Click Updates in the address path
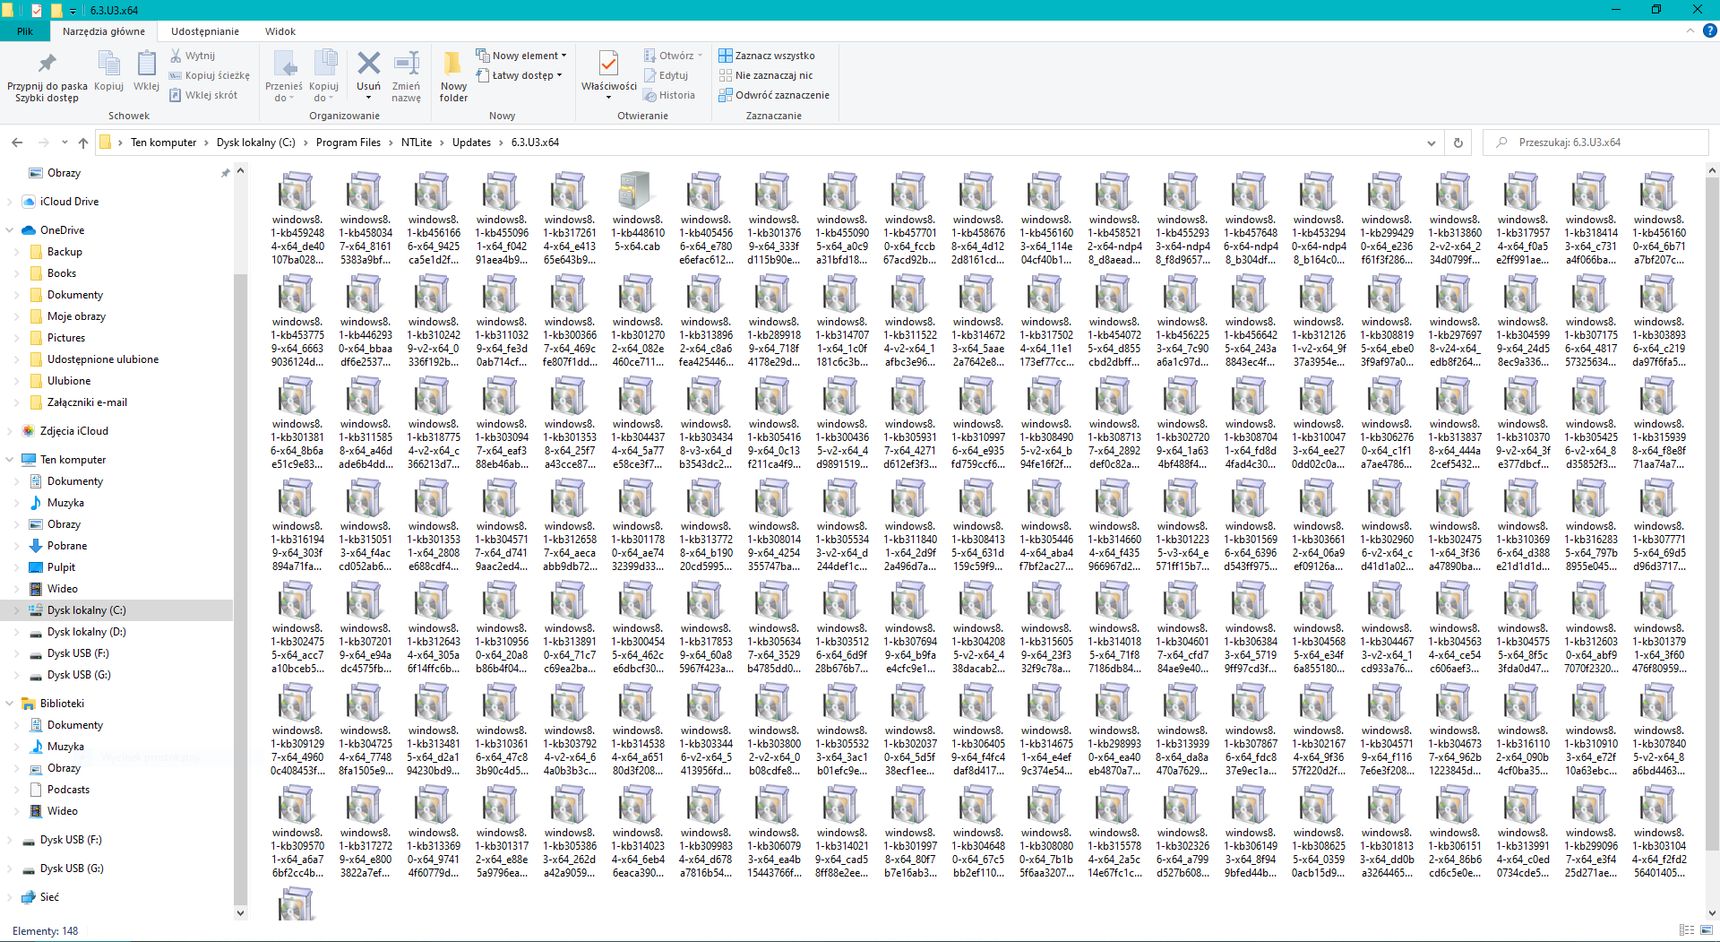 (471, 143)
